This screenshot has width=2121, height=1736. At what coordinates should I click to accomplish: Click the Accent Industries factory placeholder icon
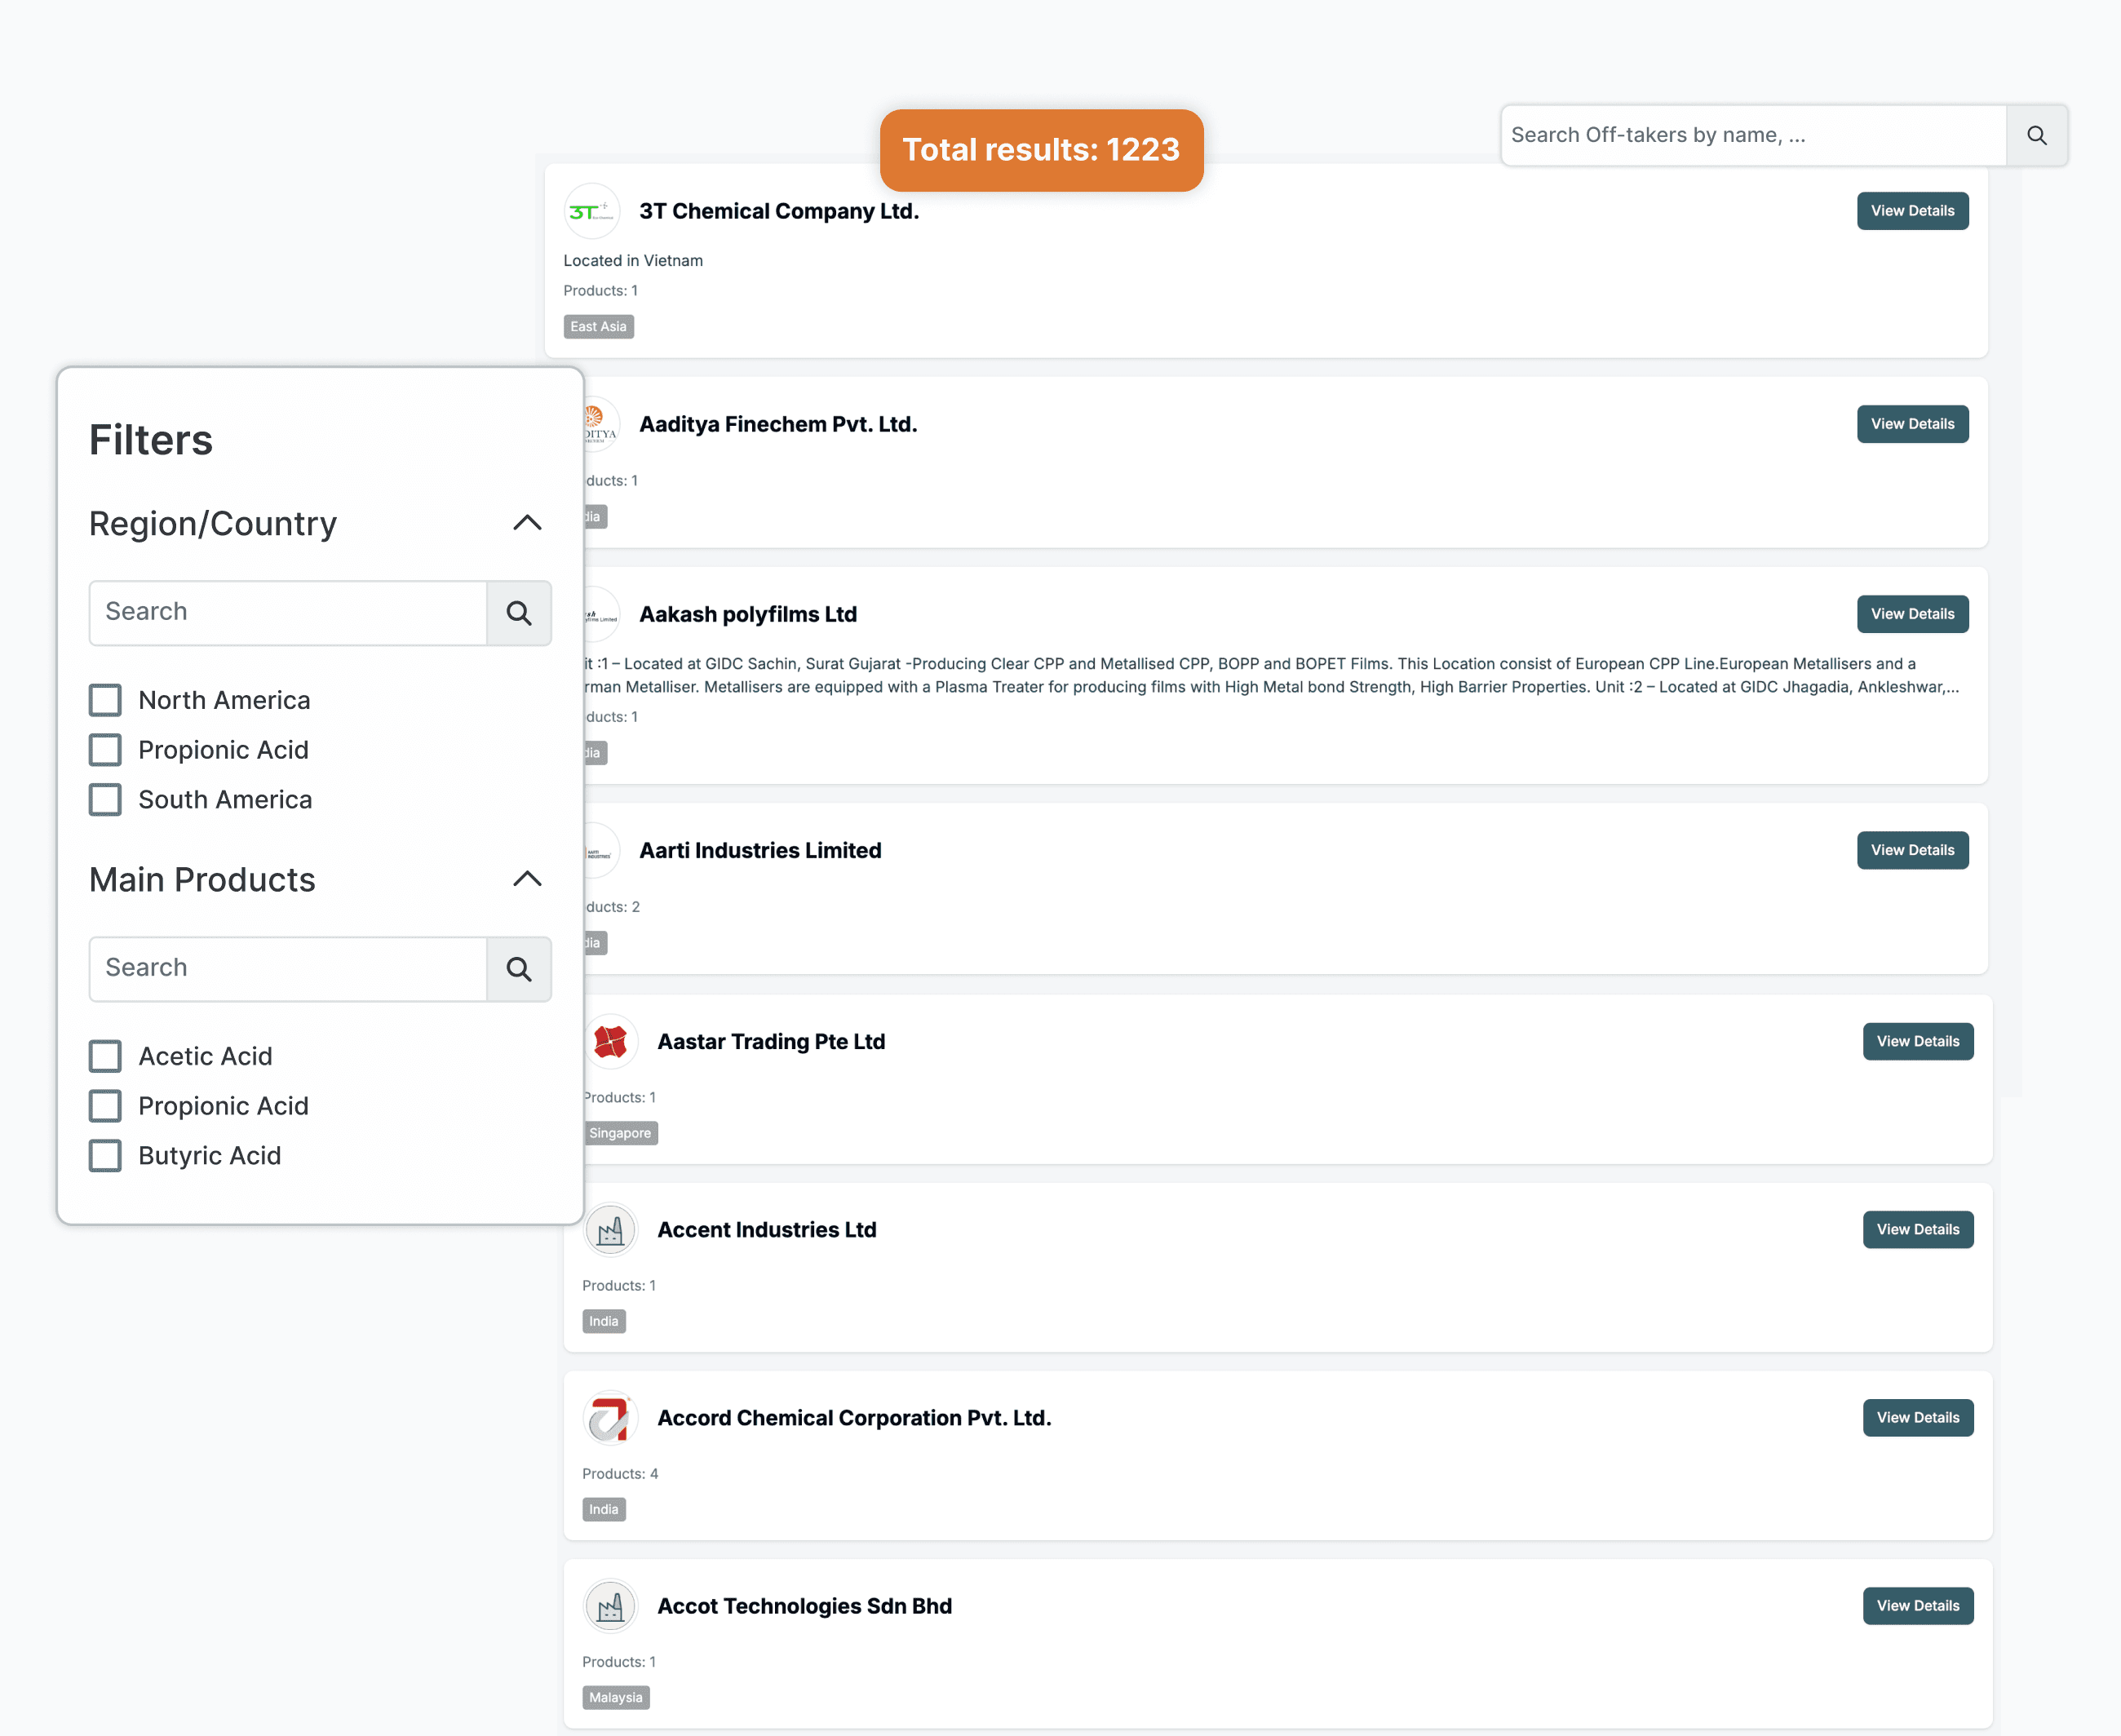(x=610, y=1230)
